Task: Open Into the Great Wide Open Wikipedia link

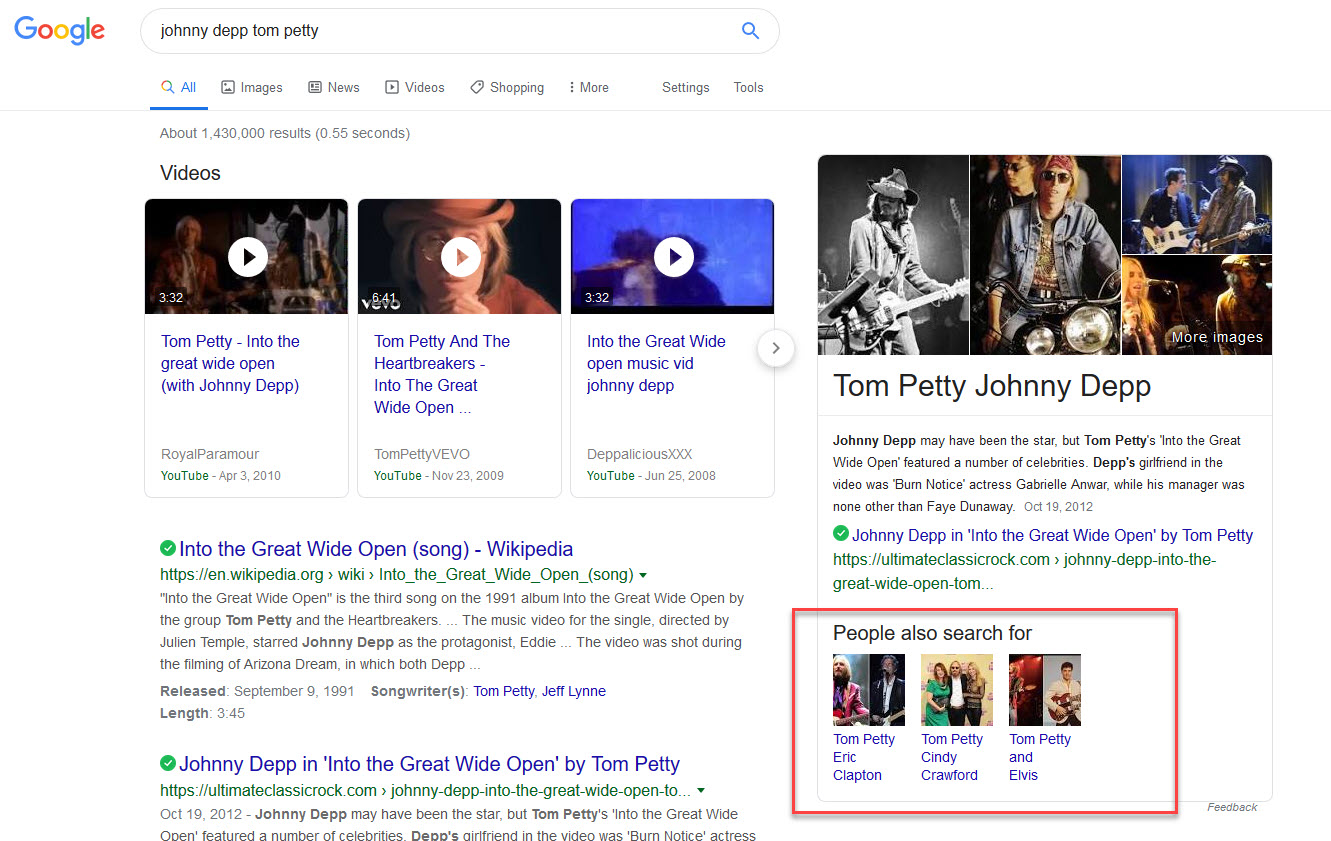Action: click(376, 549)
